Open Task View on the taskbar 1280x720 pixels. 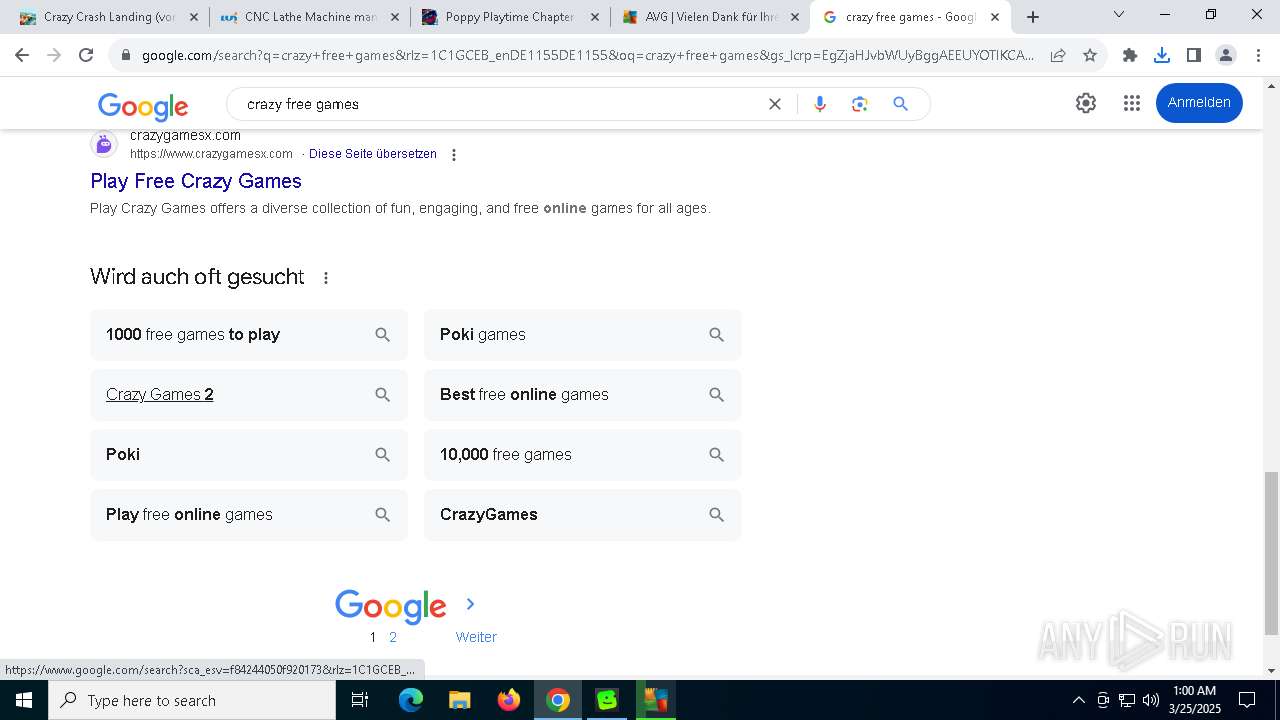point(360,700)
